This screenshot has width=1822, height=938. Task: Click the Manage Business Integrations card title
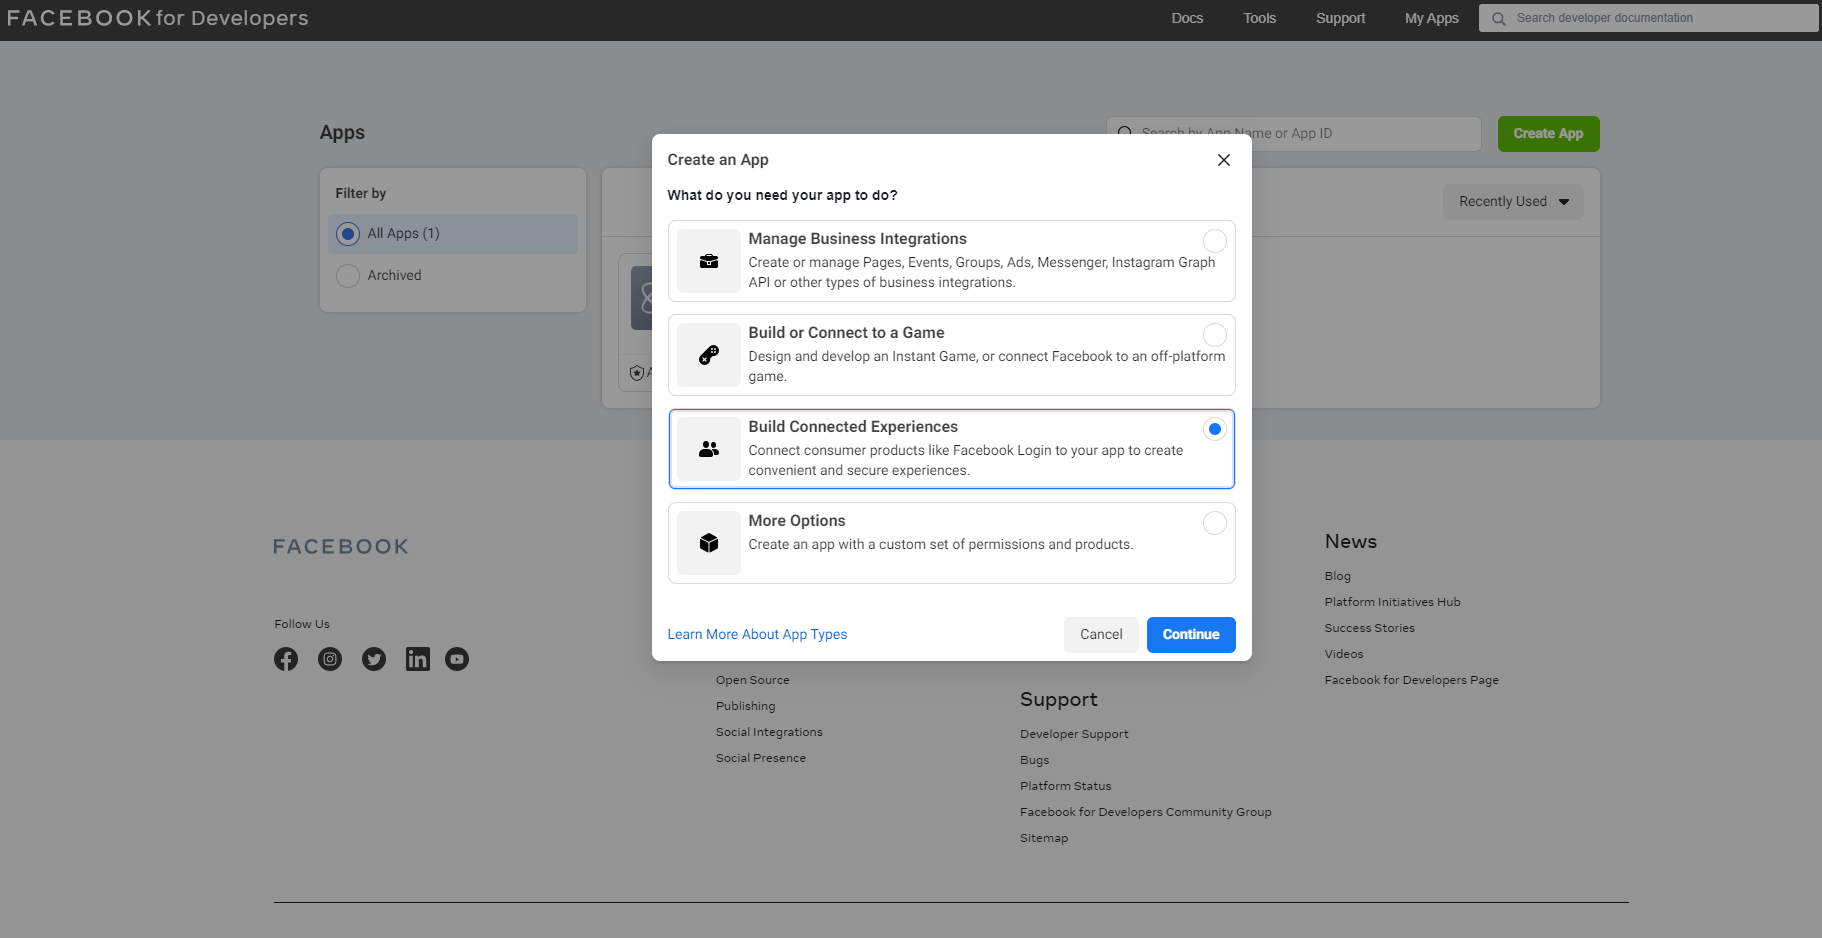coord(857,239)
